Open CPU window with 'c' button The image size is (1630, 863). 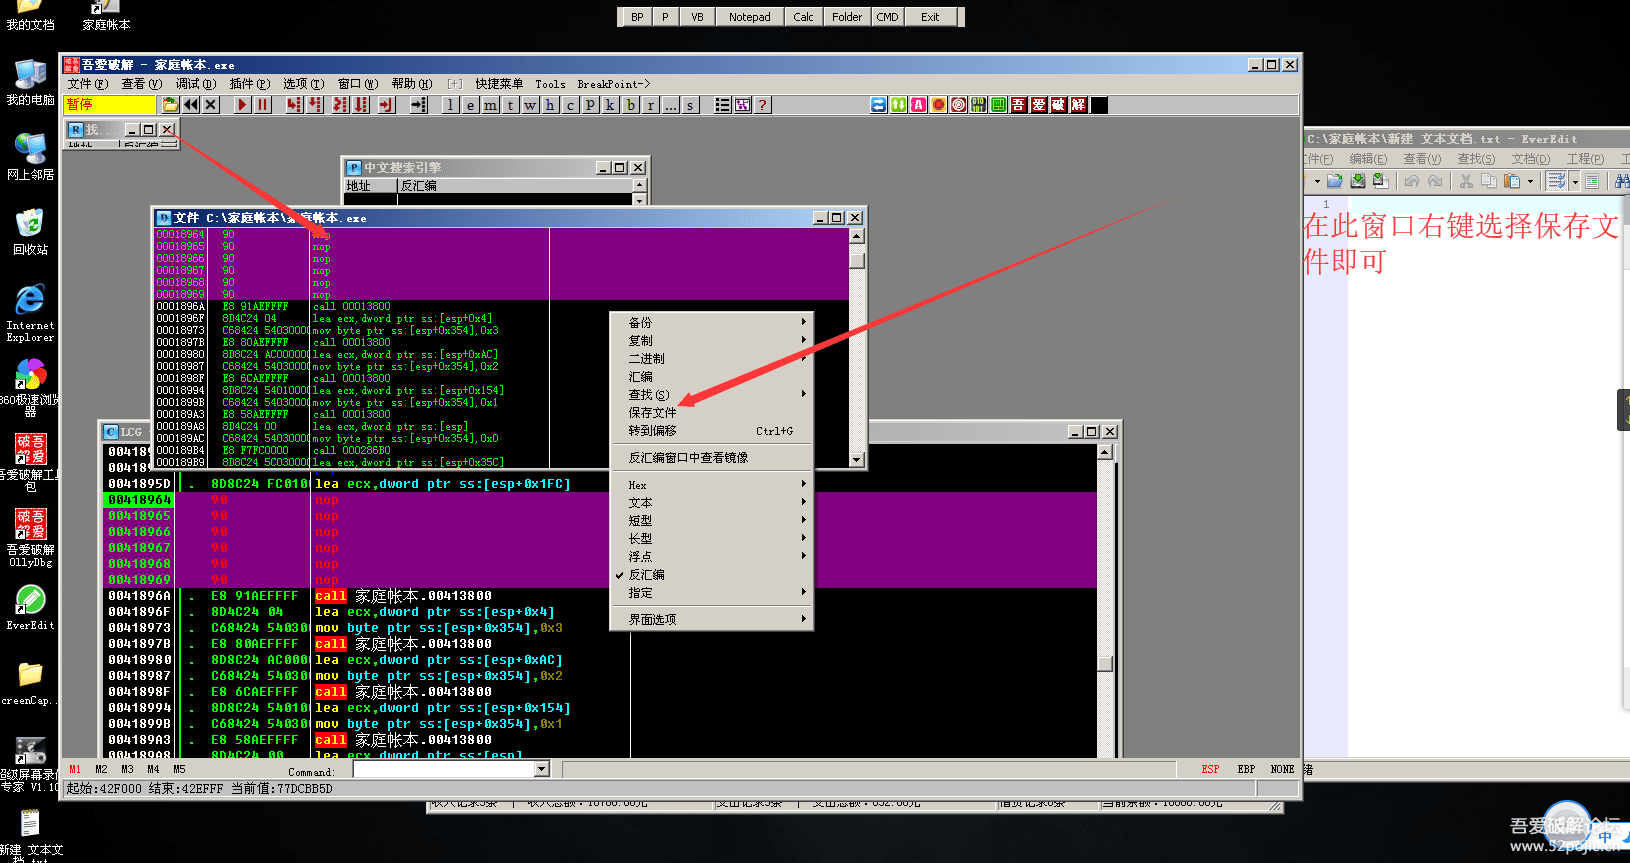571,105
